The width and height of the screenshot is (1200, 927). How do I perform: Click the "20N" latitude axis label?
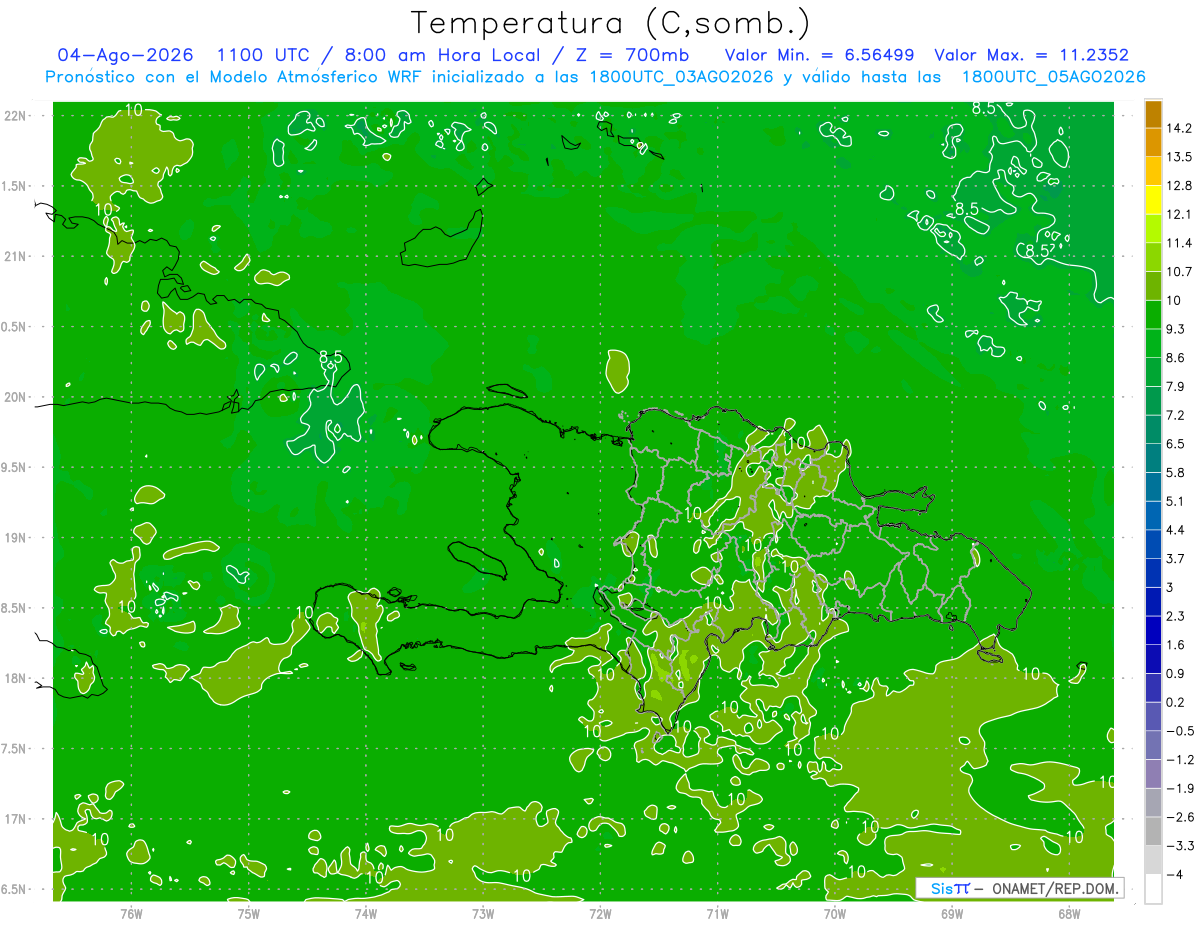17,397
